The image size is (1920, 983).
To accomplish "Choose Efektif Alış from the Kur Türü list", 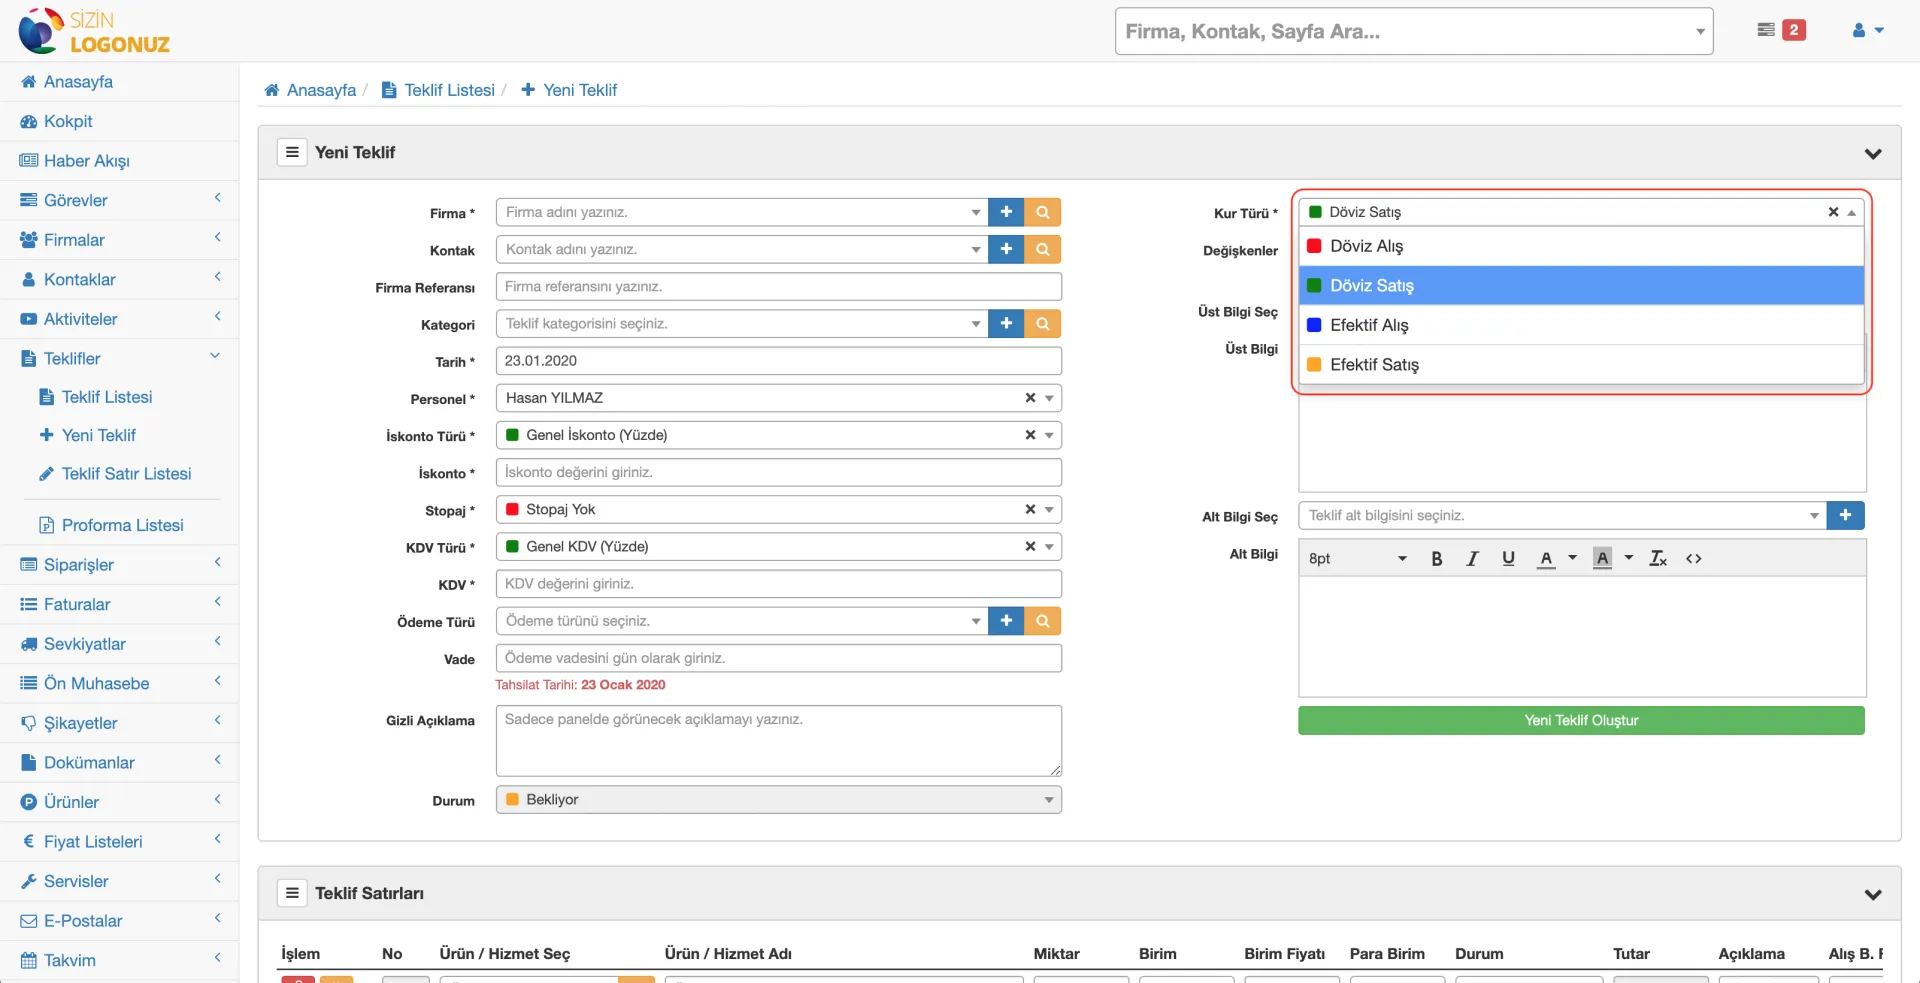I will [x=1581, y=325].
